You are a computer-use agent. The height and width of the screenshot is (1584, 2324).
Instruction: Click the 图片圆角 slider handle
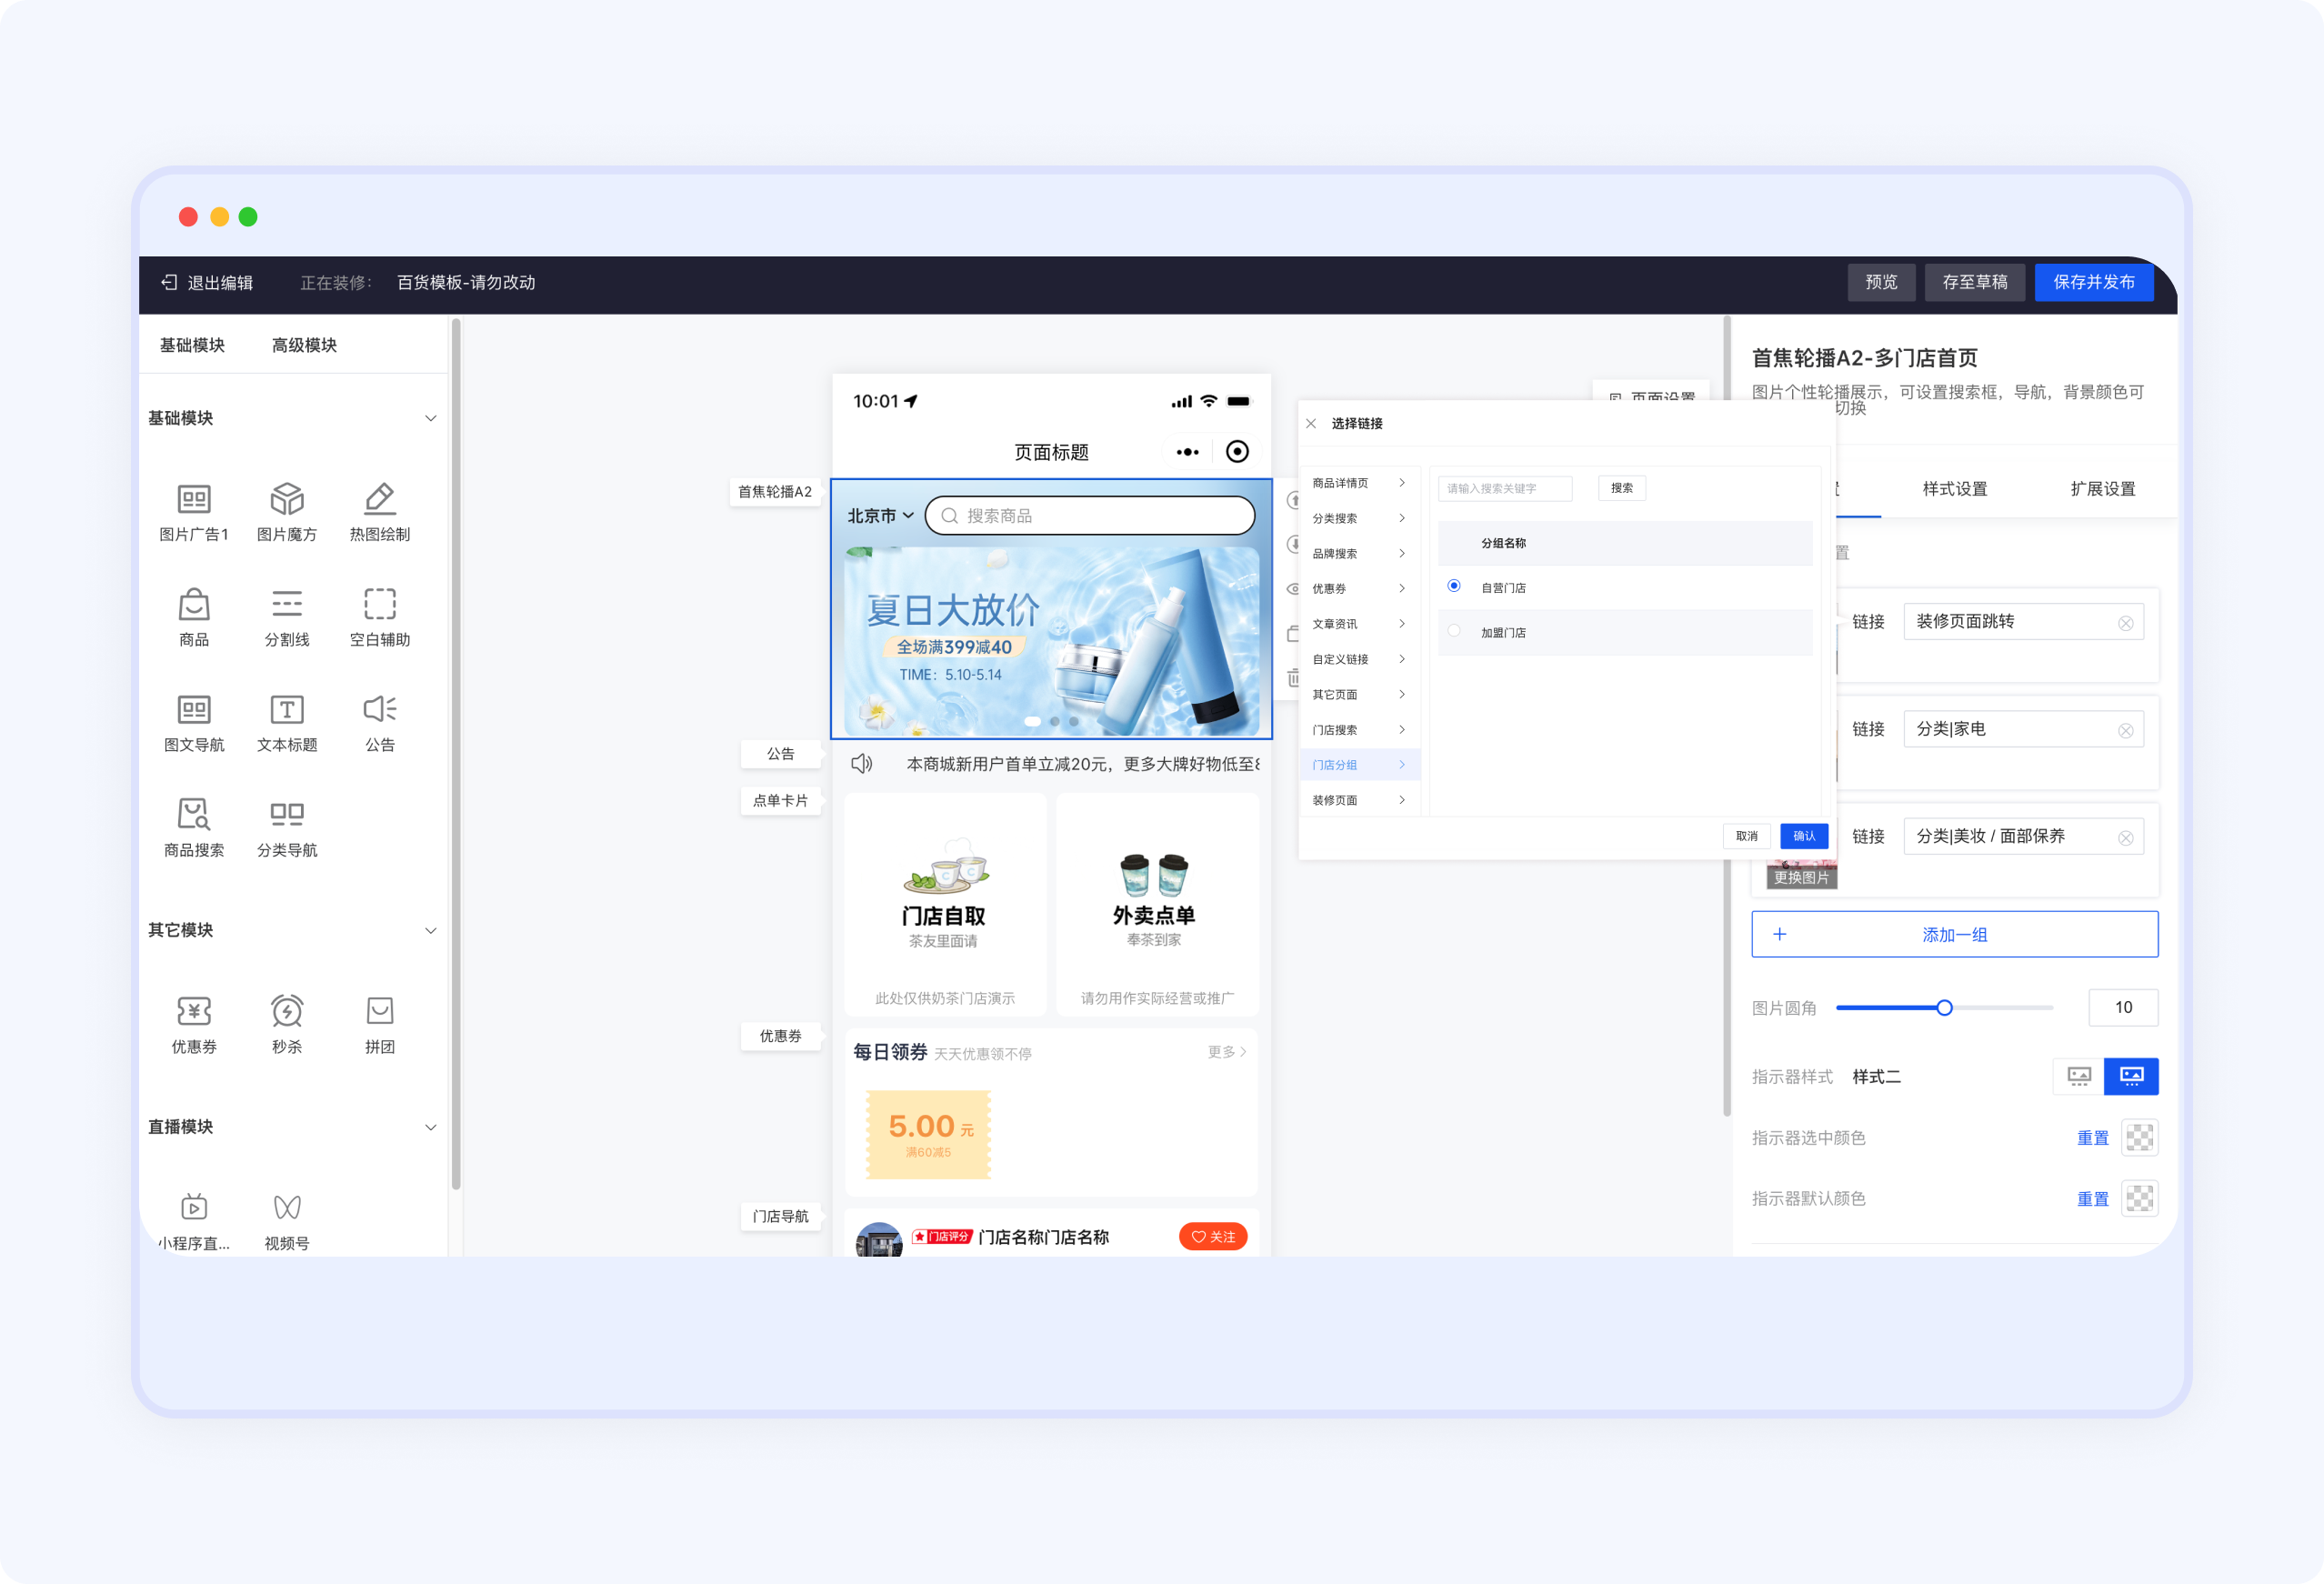[x=1943, y=1008]
